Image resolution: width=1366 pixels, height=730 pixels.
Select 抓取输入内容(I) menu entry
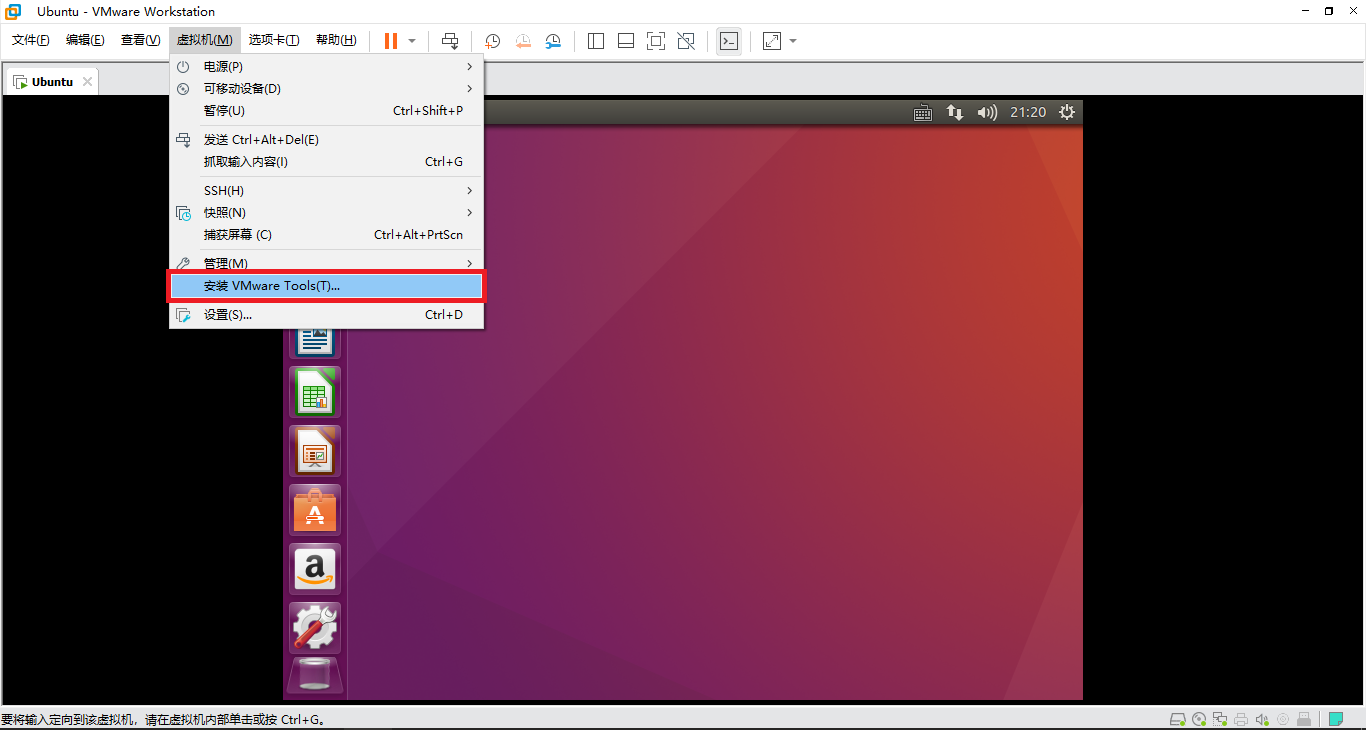pos(327,162)
